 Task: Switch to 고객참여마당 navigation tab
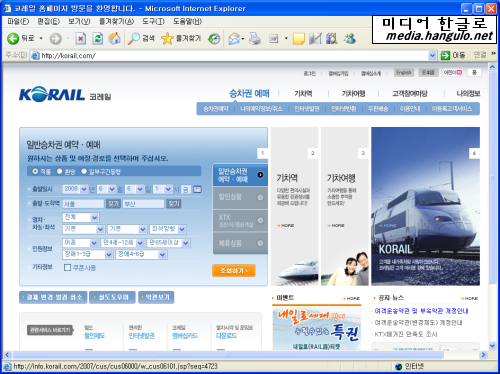[410, 94]
